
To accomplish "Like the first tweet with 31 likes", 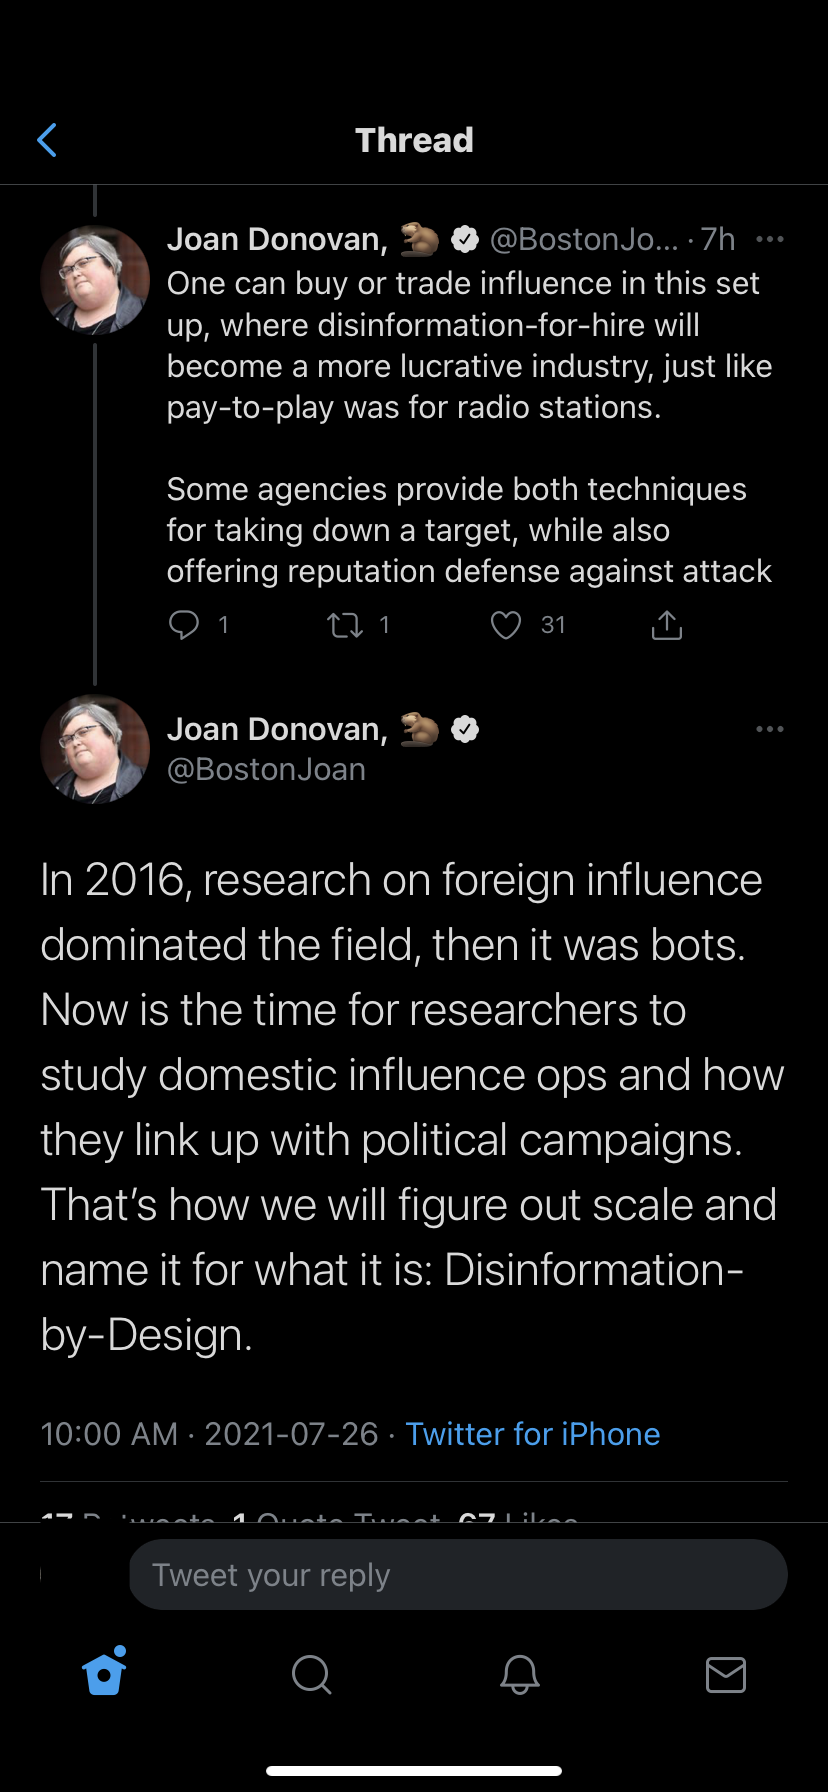I will click(506, 625).
